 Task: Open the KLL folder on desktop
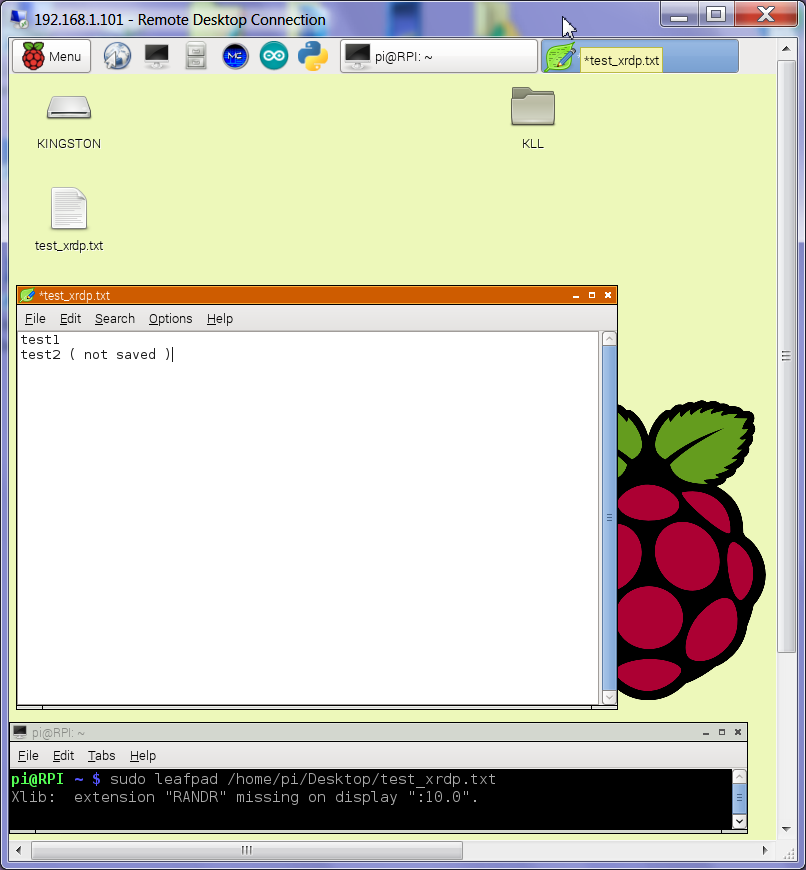(532, 108)
